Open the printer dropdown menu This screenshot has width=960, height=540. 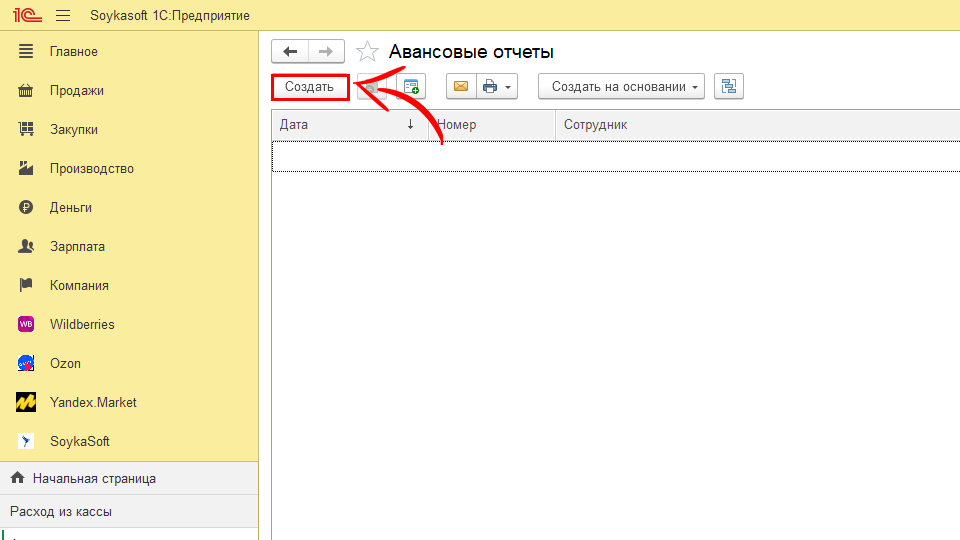click(497, 87)
